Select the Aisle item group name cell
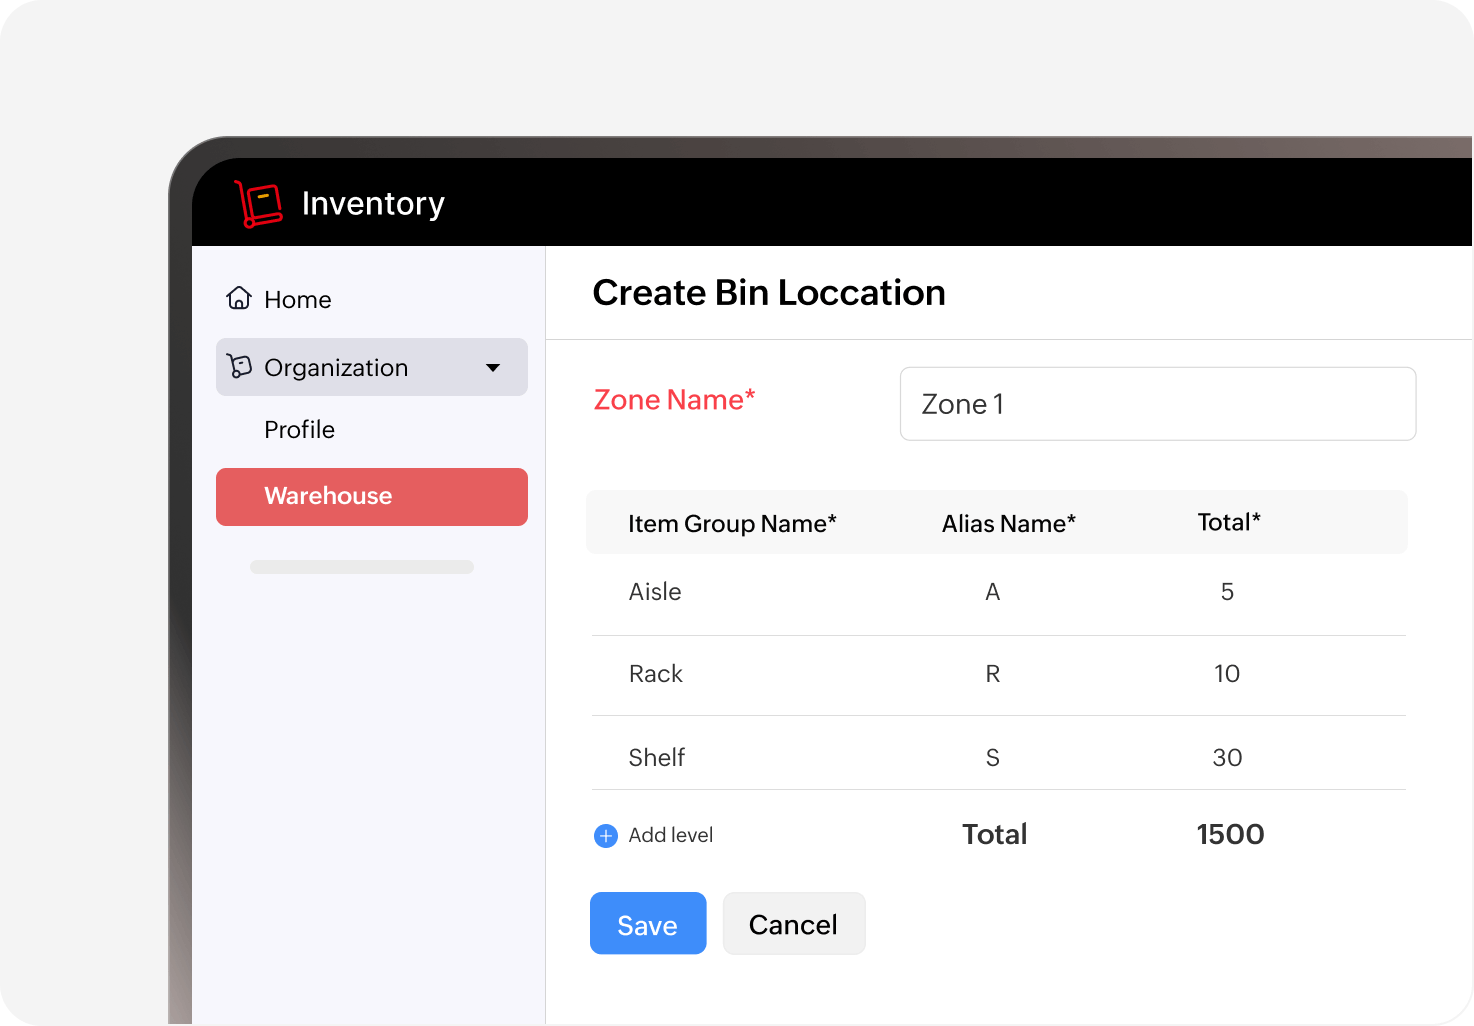 click(x=655, y=592)
